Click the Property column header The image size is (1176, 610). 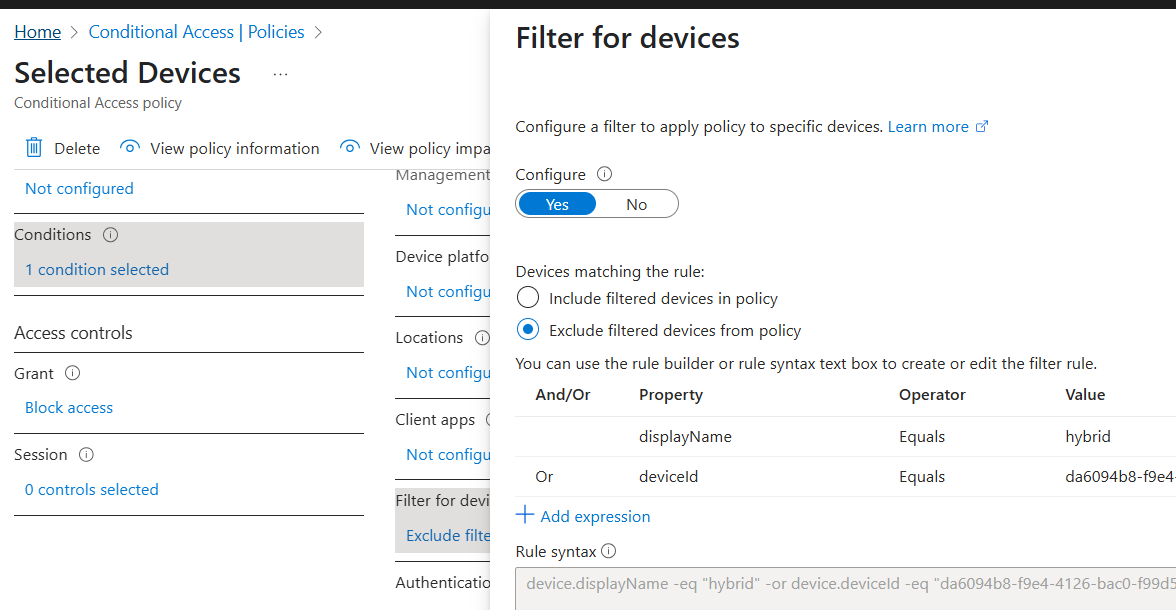[x=670, y=395]
